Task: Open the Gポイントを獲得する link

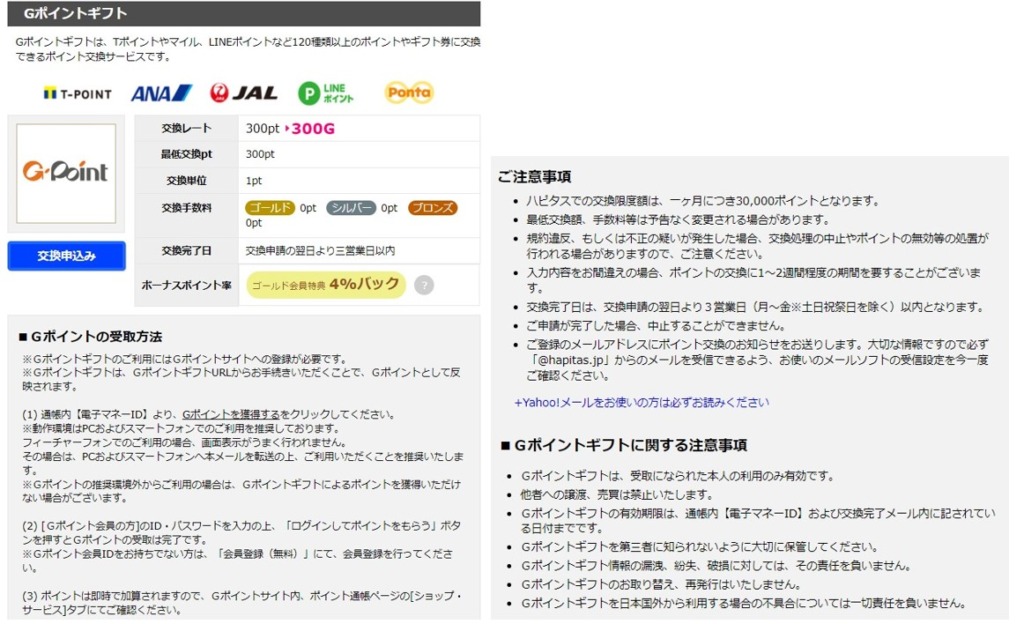Action: (x=231, y=414)
